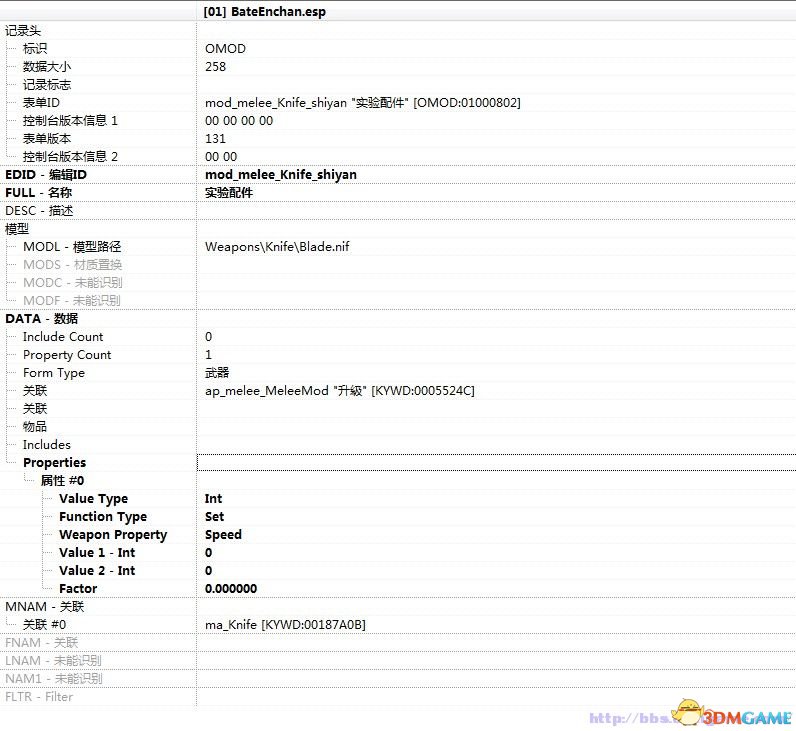The height and width of the screenshot is (731, 796).
Task: Select the Includes row
Action: click(47, 445)
